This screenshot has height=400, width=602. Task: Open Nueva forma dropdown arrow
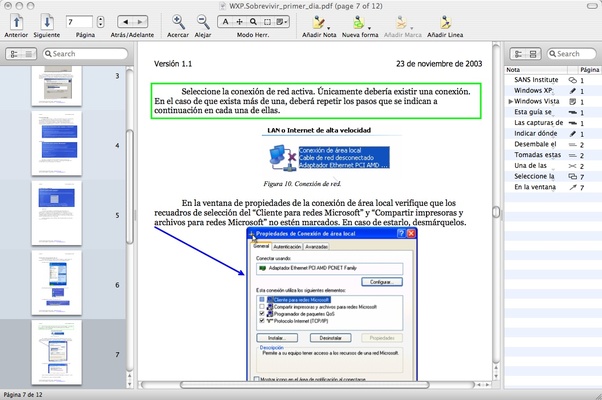click(x=369, y=28)
